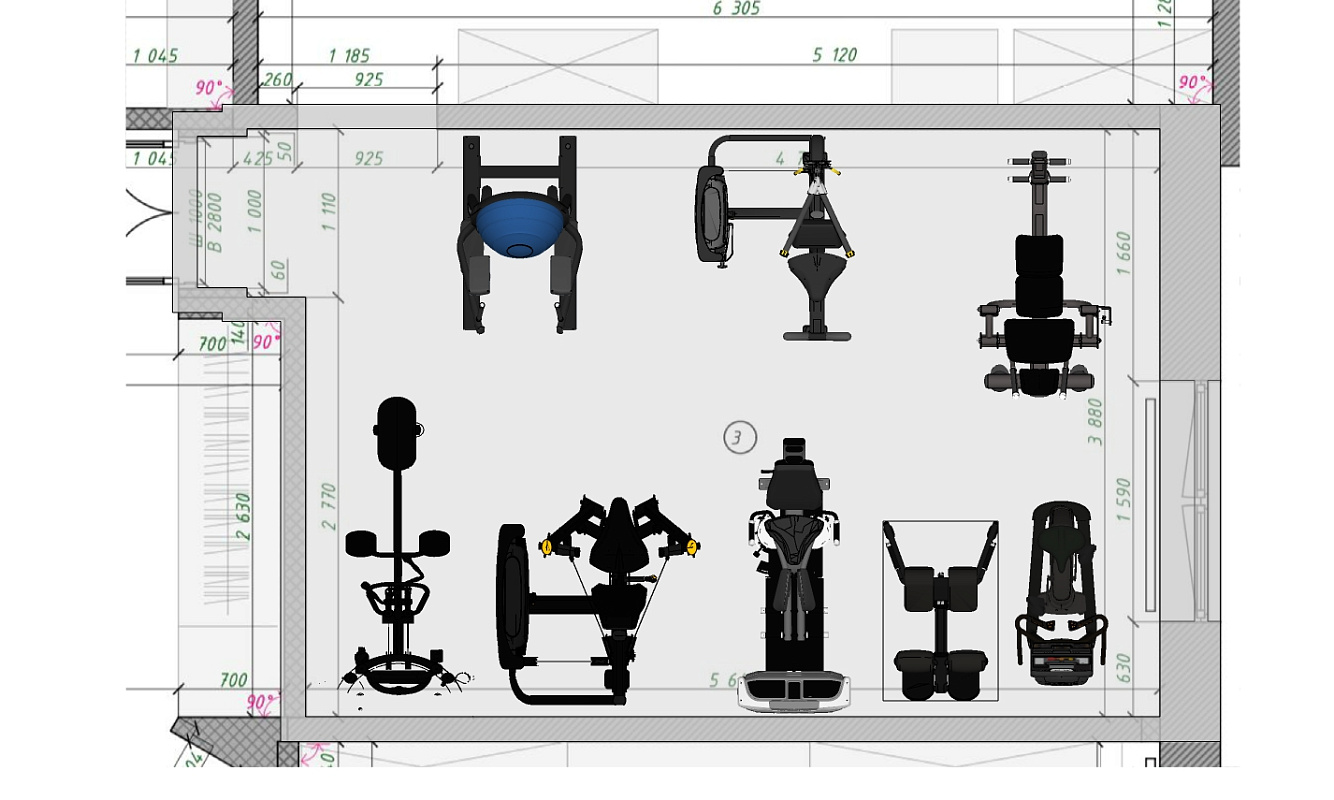Select bottom multi-gym with yellow handles
Viewport: 1334px width, 800px height.
[597, 600]
